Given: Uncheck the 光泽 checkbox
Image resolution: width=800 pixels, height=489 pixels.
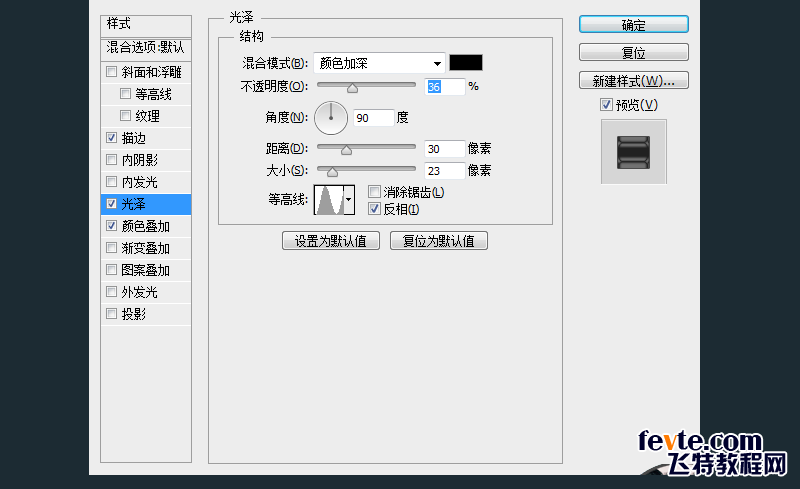Looking at the screenshot, I should click(111, 203).
